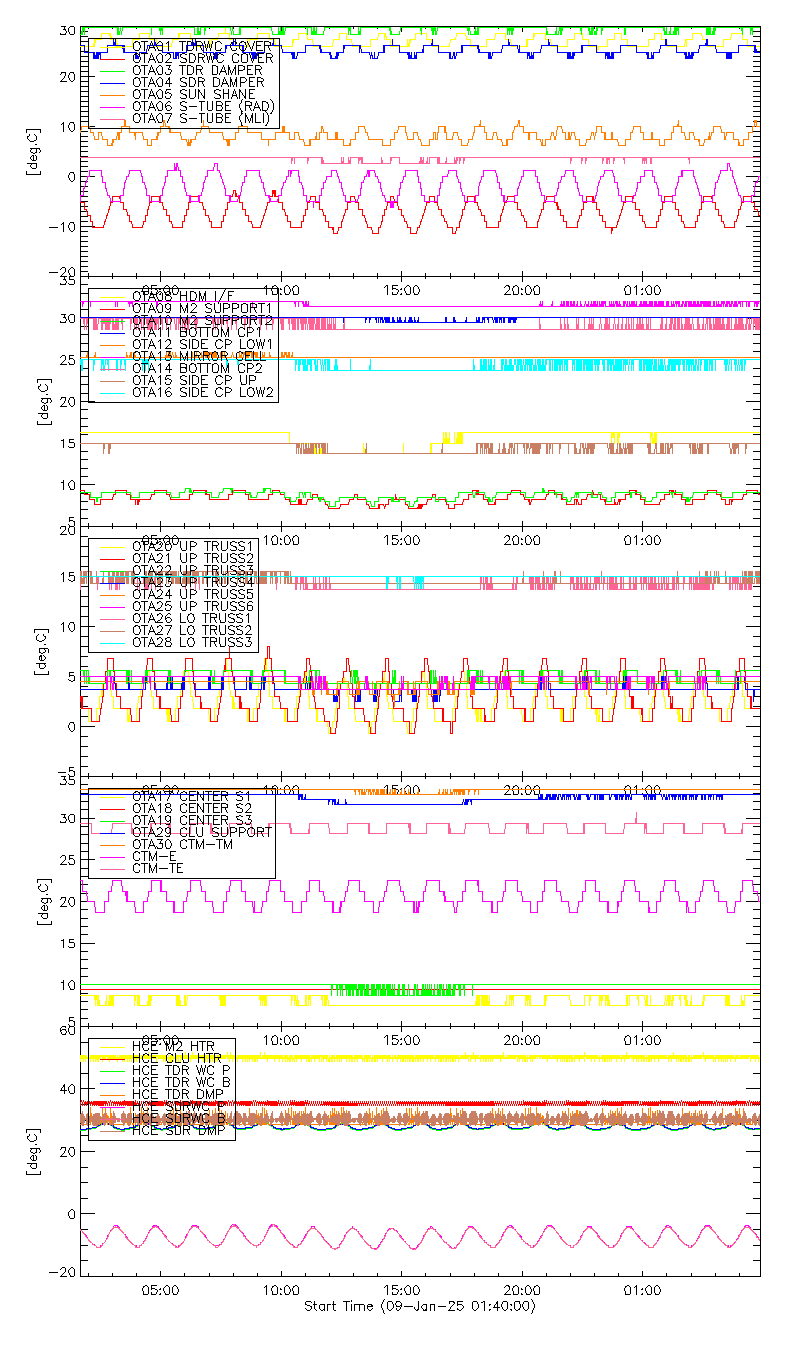This screenshot has height=1350, width=800.
Task: Click the CTM-TE legend label
Action: pyautogui.click(x=159, y=868)
